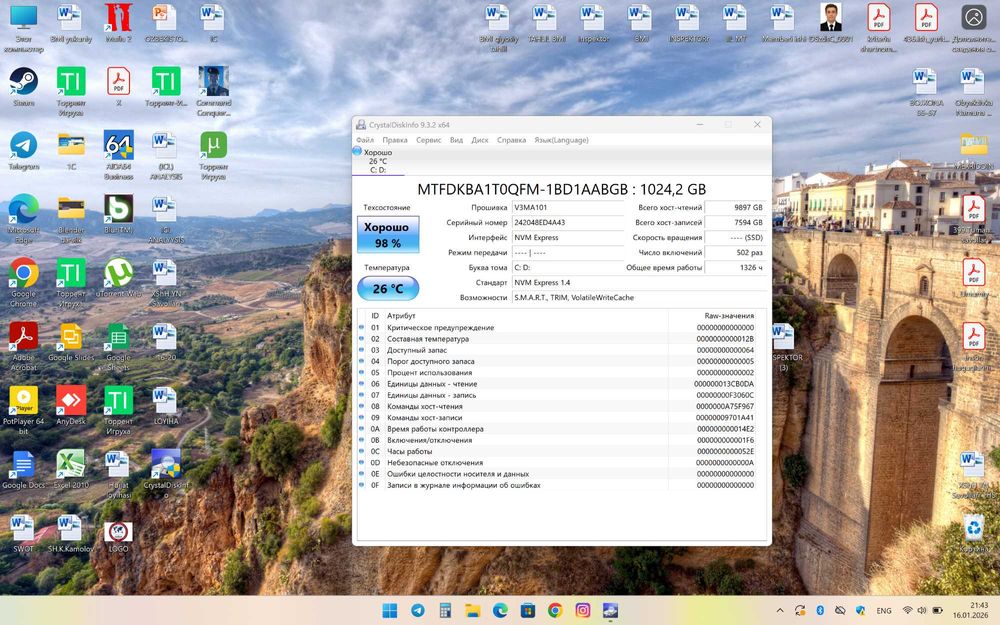Open the Google Slides desktop shortcut
This screenshot has width=1000, height=625.
[x=71, y=342]
